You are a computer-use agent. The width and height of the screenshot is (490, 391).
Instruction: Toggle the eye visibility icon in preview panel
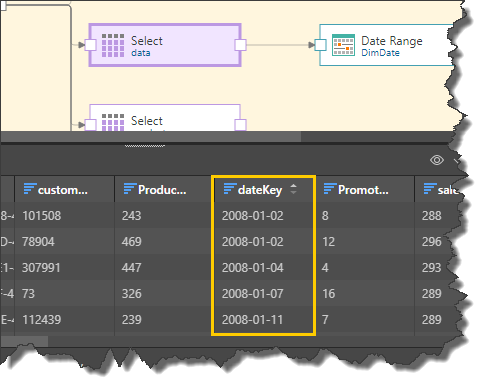point(437,160)
